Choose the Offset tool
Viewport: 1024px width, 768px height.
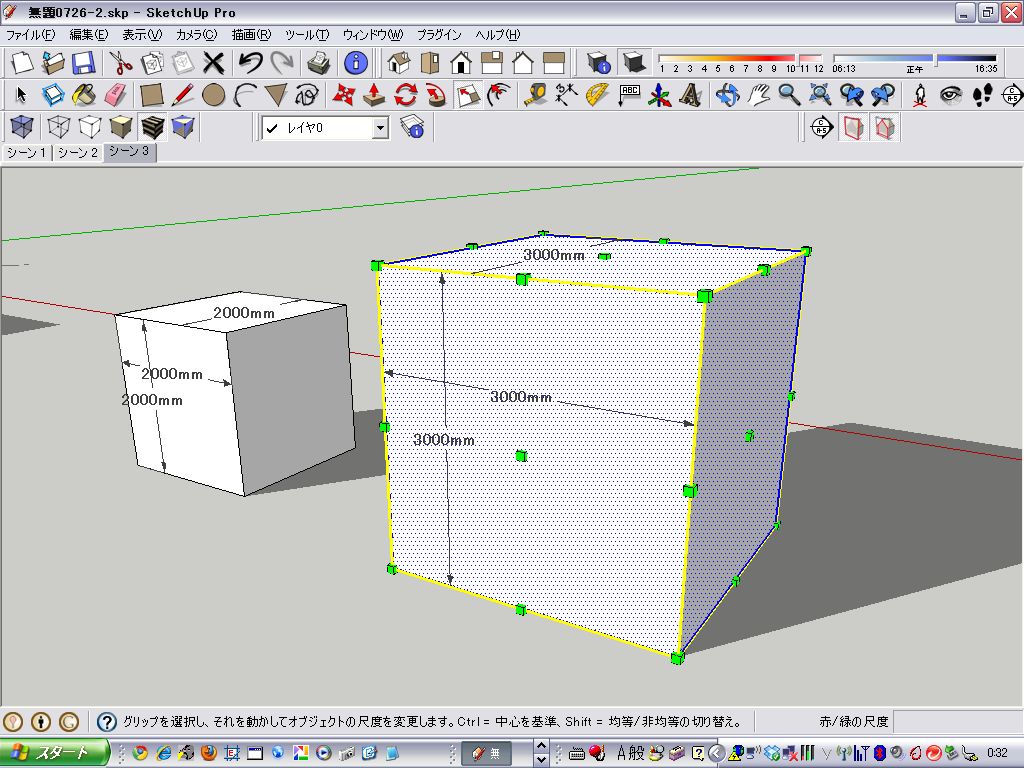[498, 95]
